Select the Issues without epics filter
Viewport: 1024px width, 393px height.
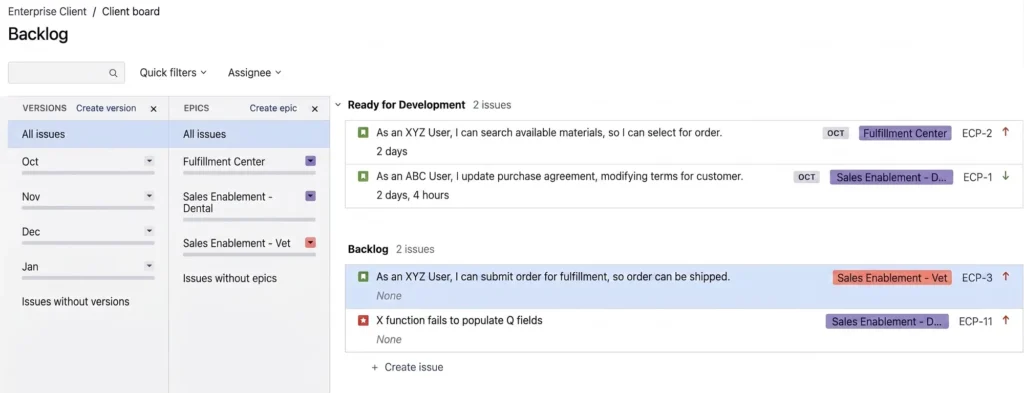click(x=230, y=278)
